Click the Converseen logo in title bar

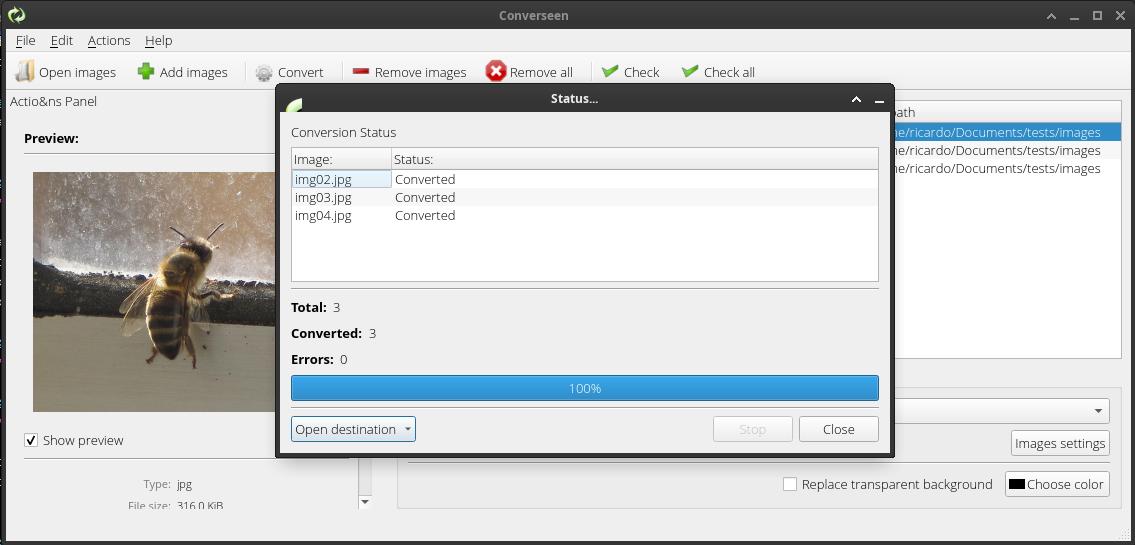click(x=16, y=15)
